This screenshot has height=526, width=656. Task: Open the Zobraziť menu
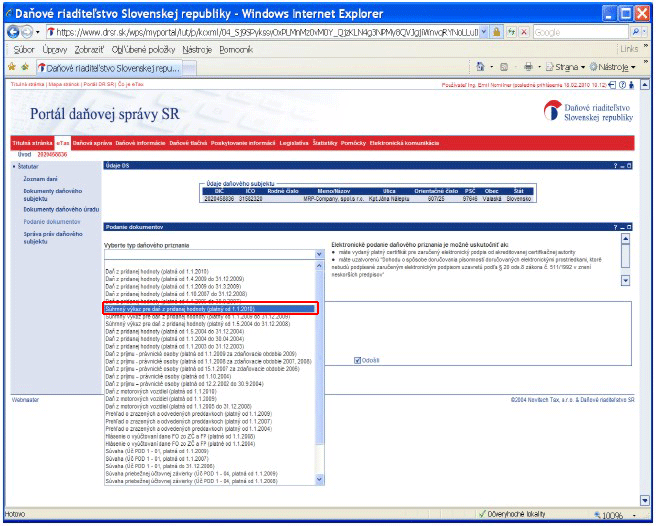pyautogui.click(x=89, y=50)
